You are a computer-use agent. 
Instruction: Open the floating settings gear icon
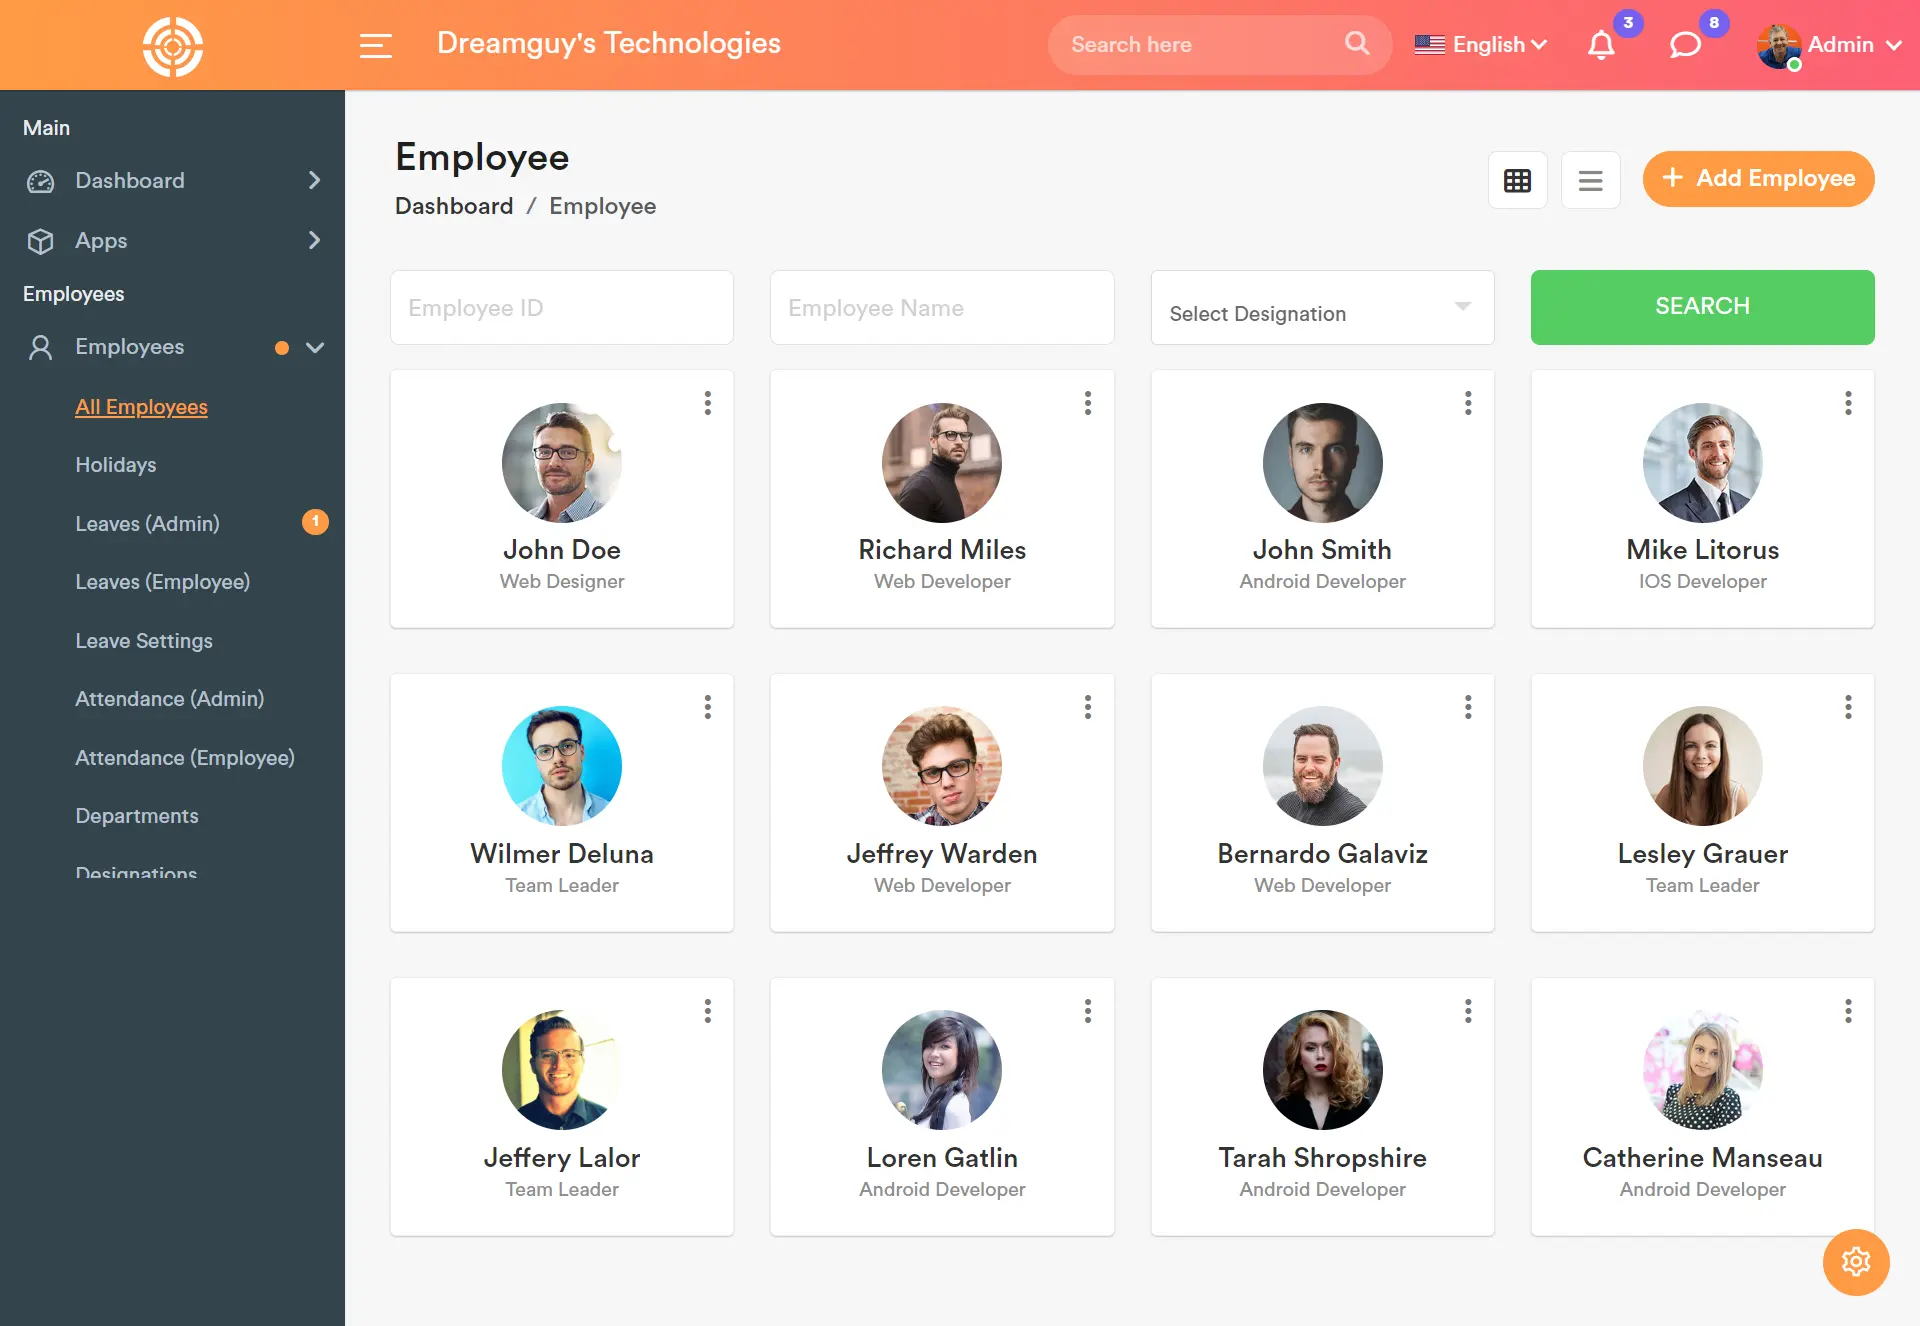pyautogui.click(x=1856, y=1262)
